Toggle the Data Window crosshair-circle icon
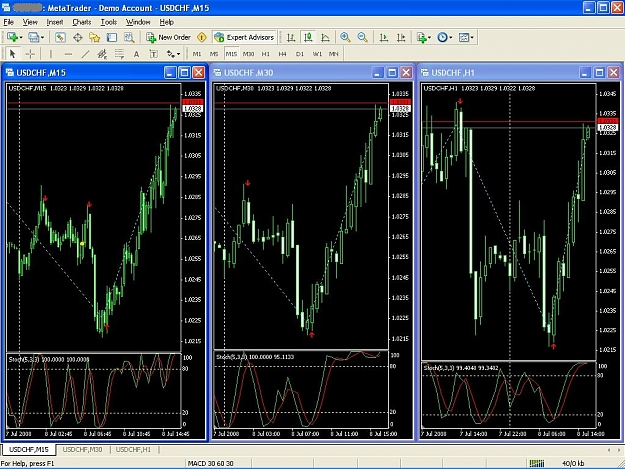Image resolution: width=625 pixels, height=469 pixels. (x=78, y=37)
